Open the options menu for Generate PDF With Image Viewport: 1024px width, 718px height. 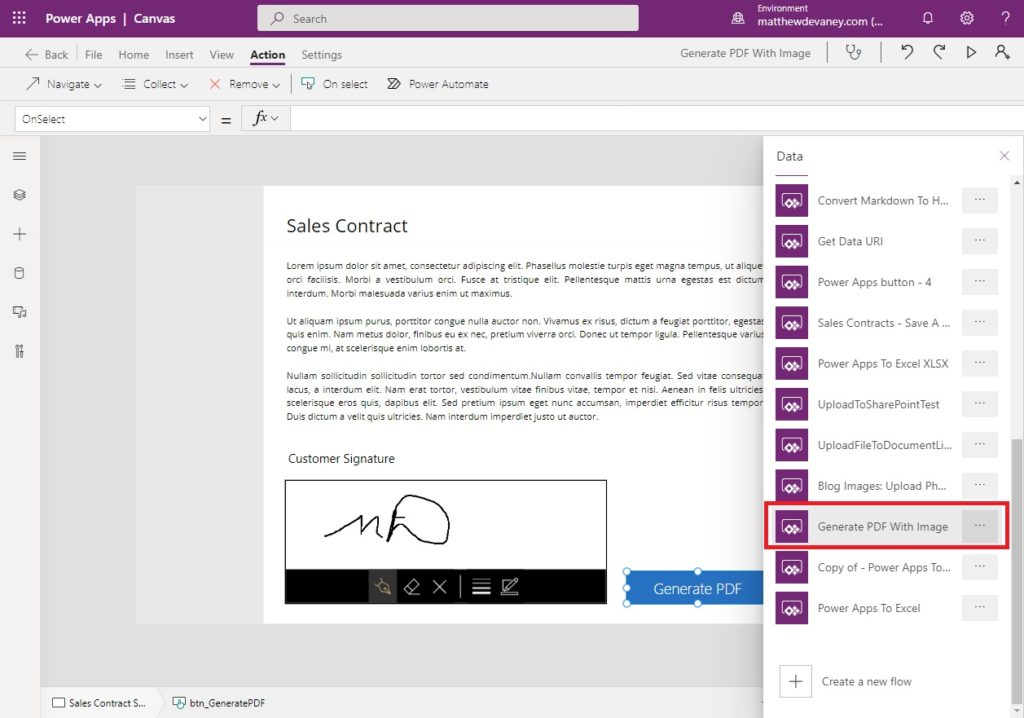pos(979,526)
